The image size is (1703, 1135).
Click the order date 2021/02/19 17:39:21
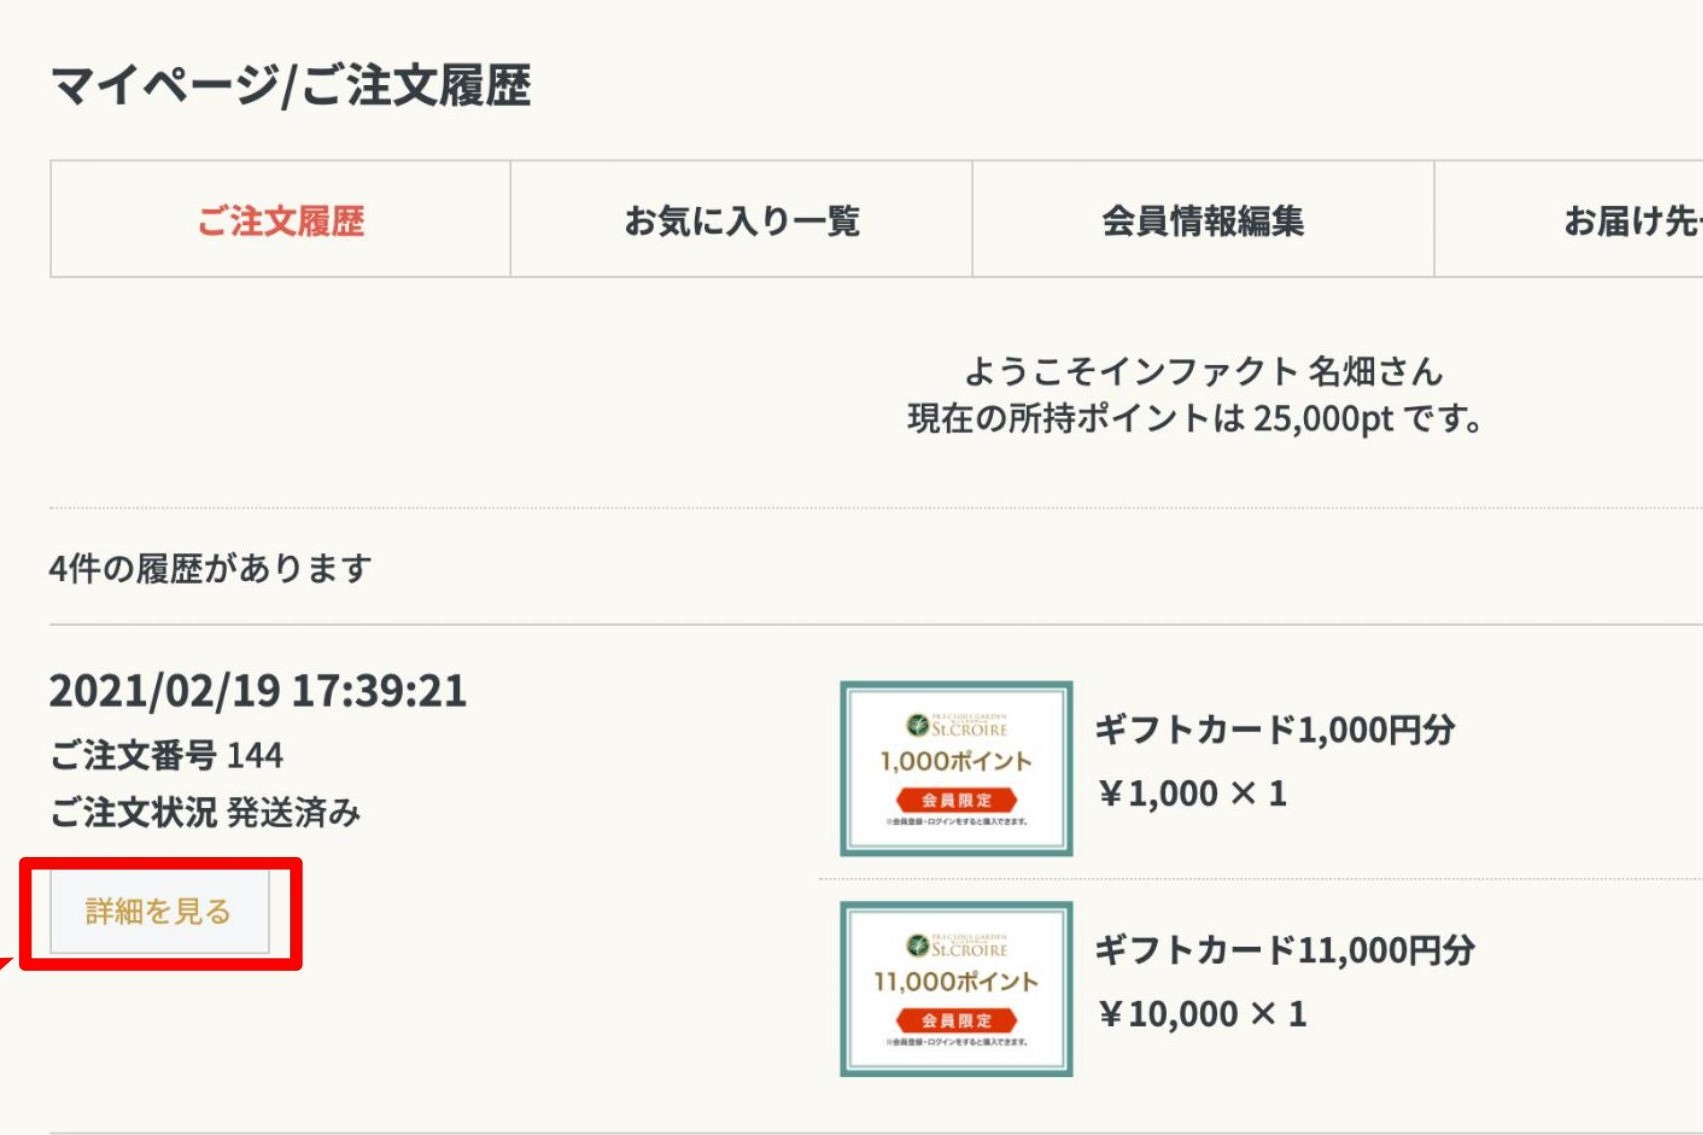[x=258, y=691]
